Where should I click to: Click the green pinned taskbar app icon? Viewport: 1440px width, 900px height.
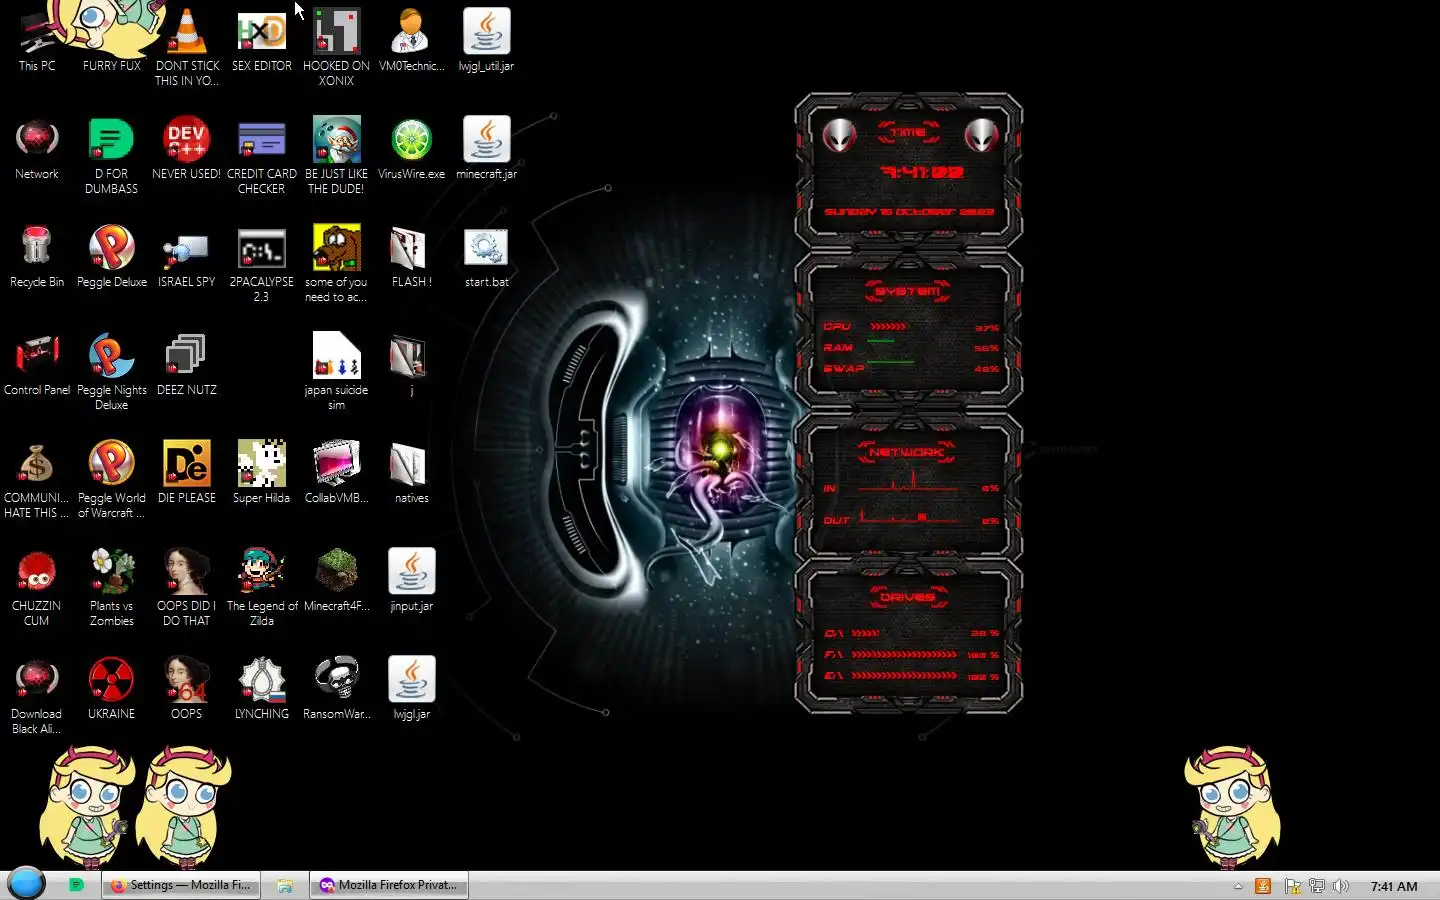(77, 885)
